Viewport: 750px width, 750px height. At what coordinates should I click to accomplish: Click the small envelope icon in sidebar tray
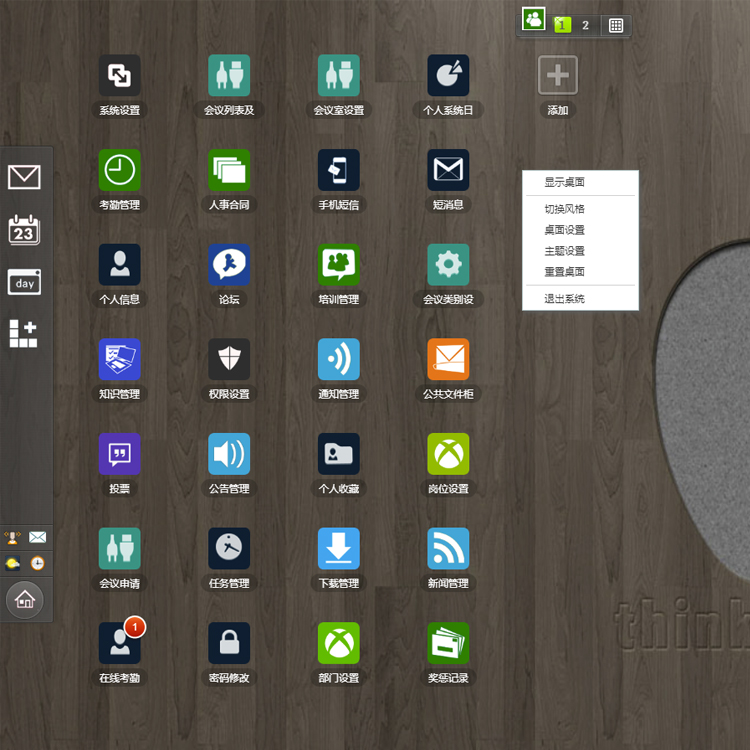(37, 537)
